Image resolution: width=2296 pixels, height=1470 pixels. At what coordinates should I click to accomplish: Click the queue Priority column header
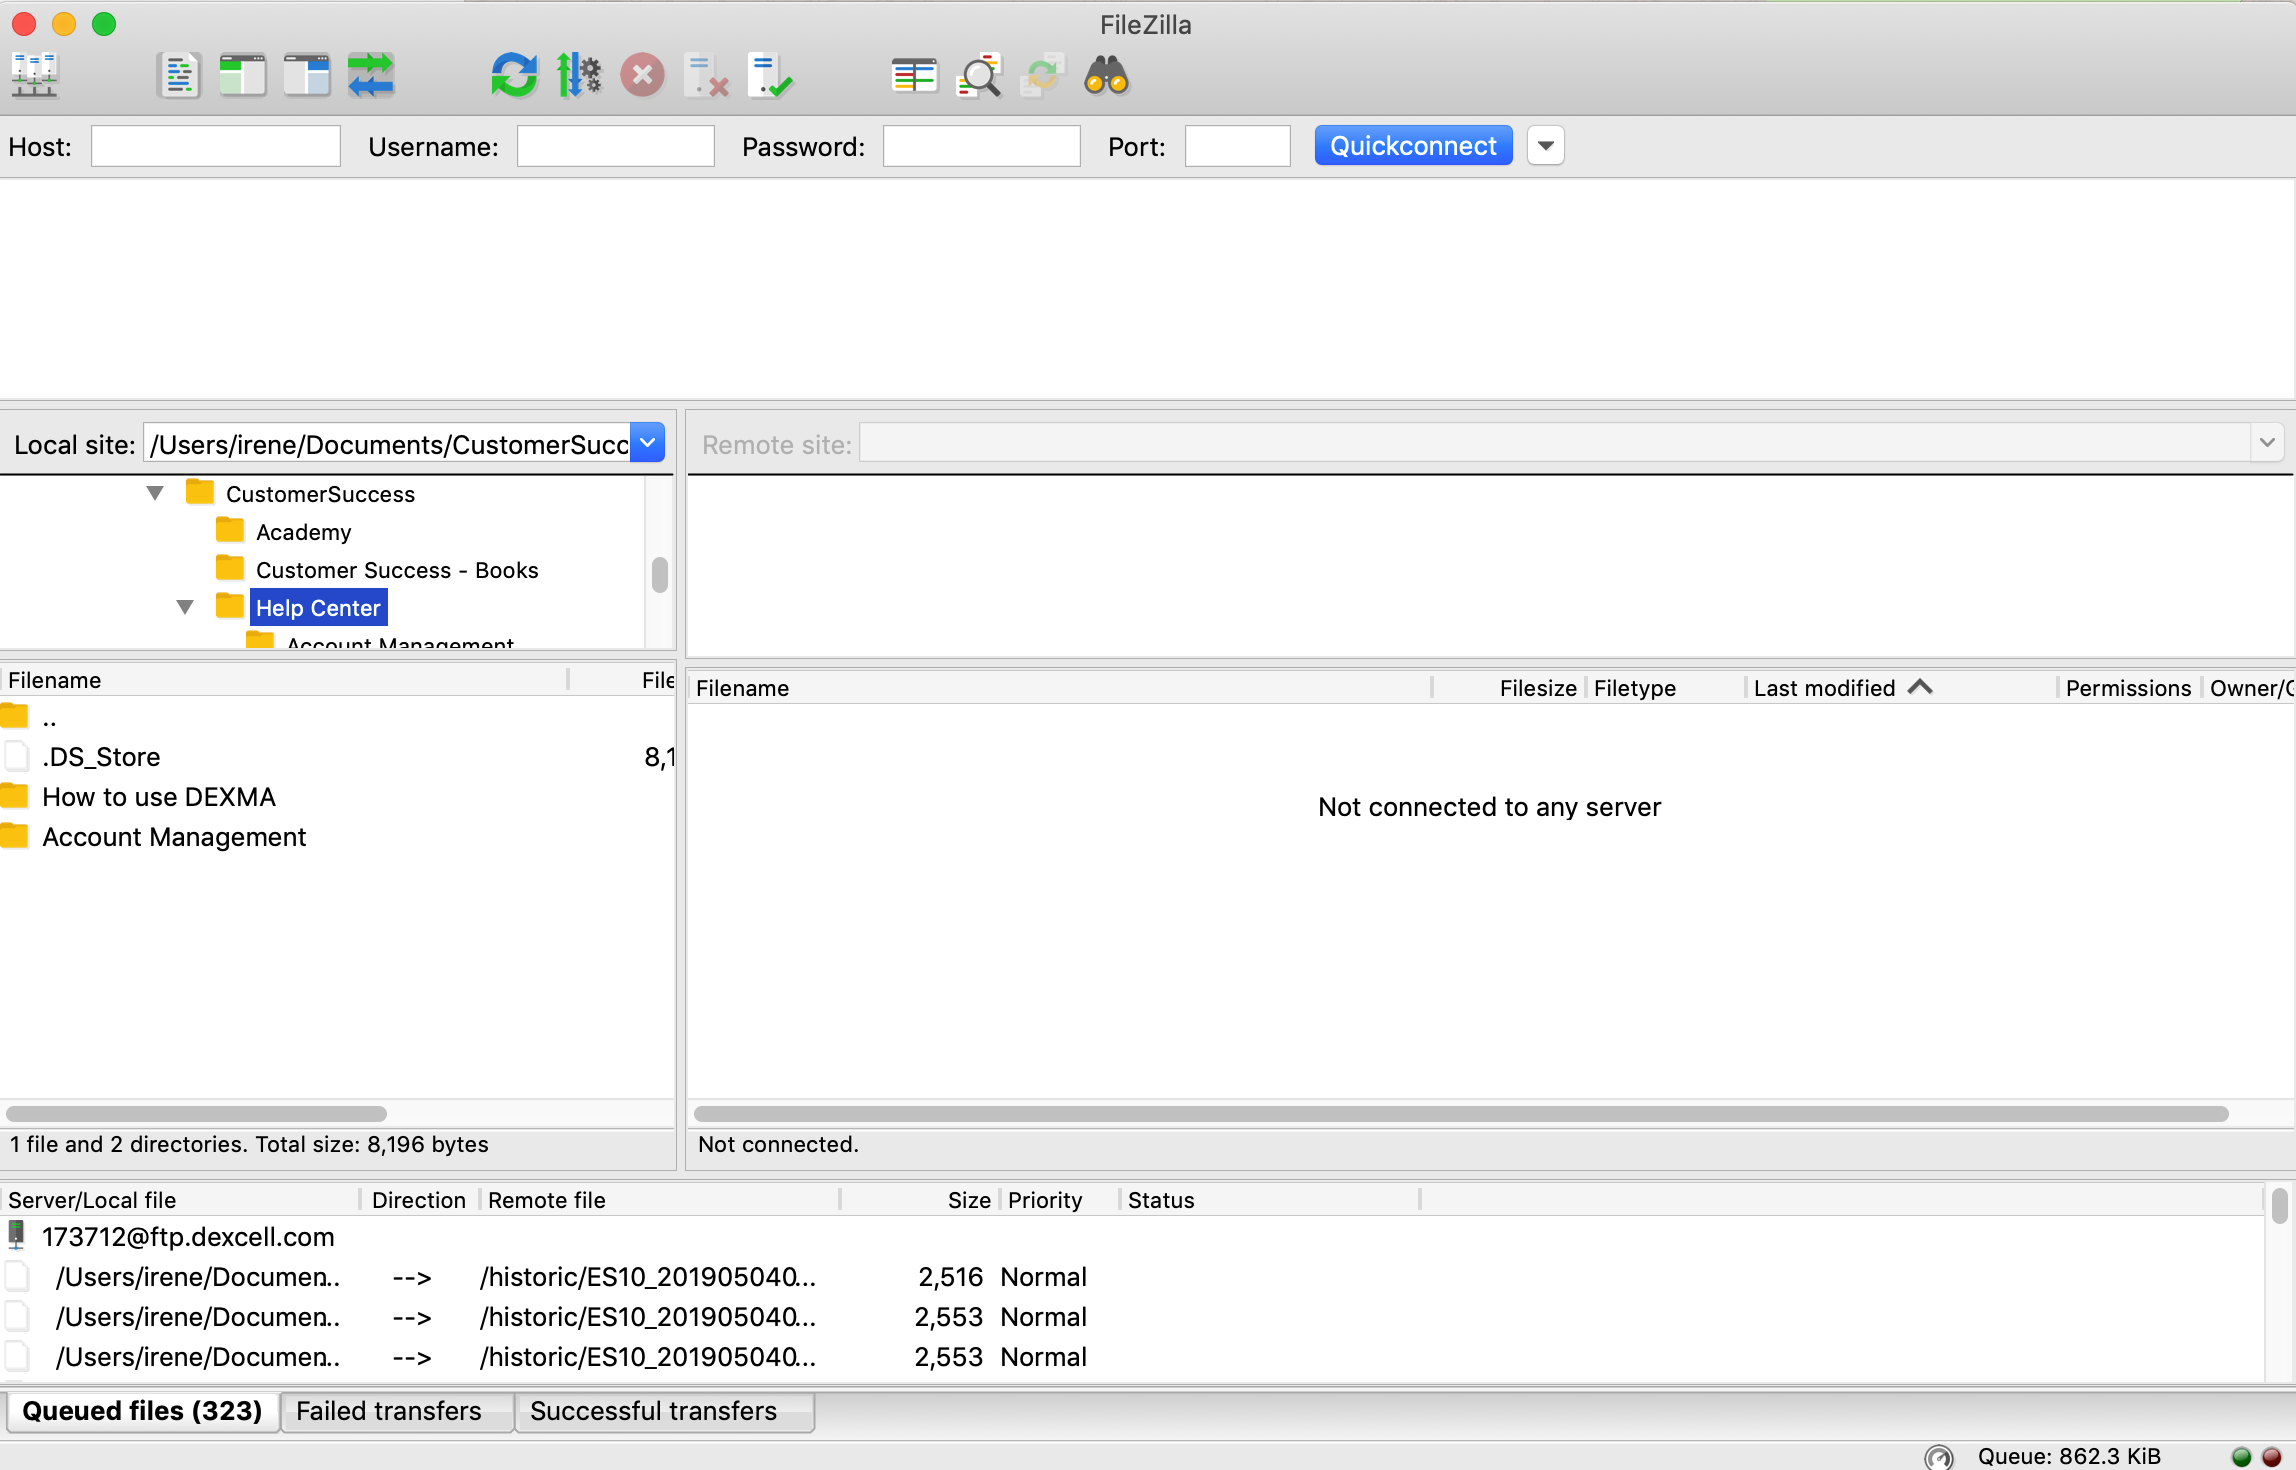[x=1059, y=1200]
